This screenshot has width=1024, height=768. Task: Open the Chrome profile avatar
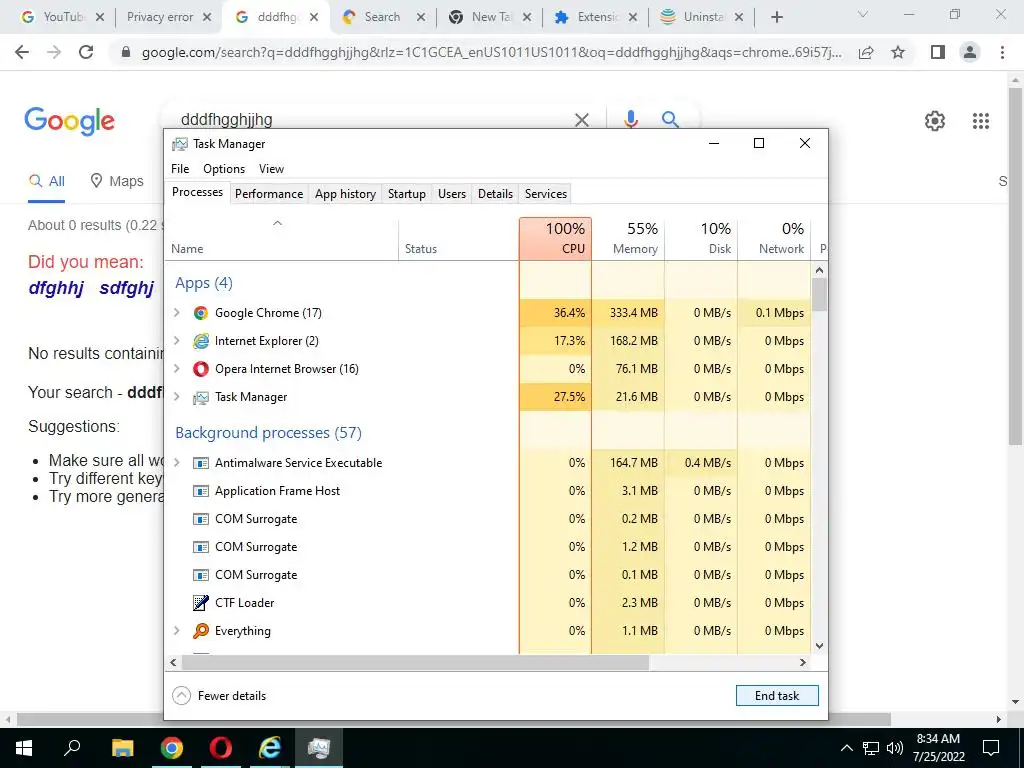(x=970, y=52)
